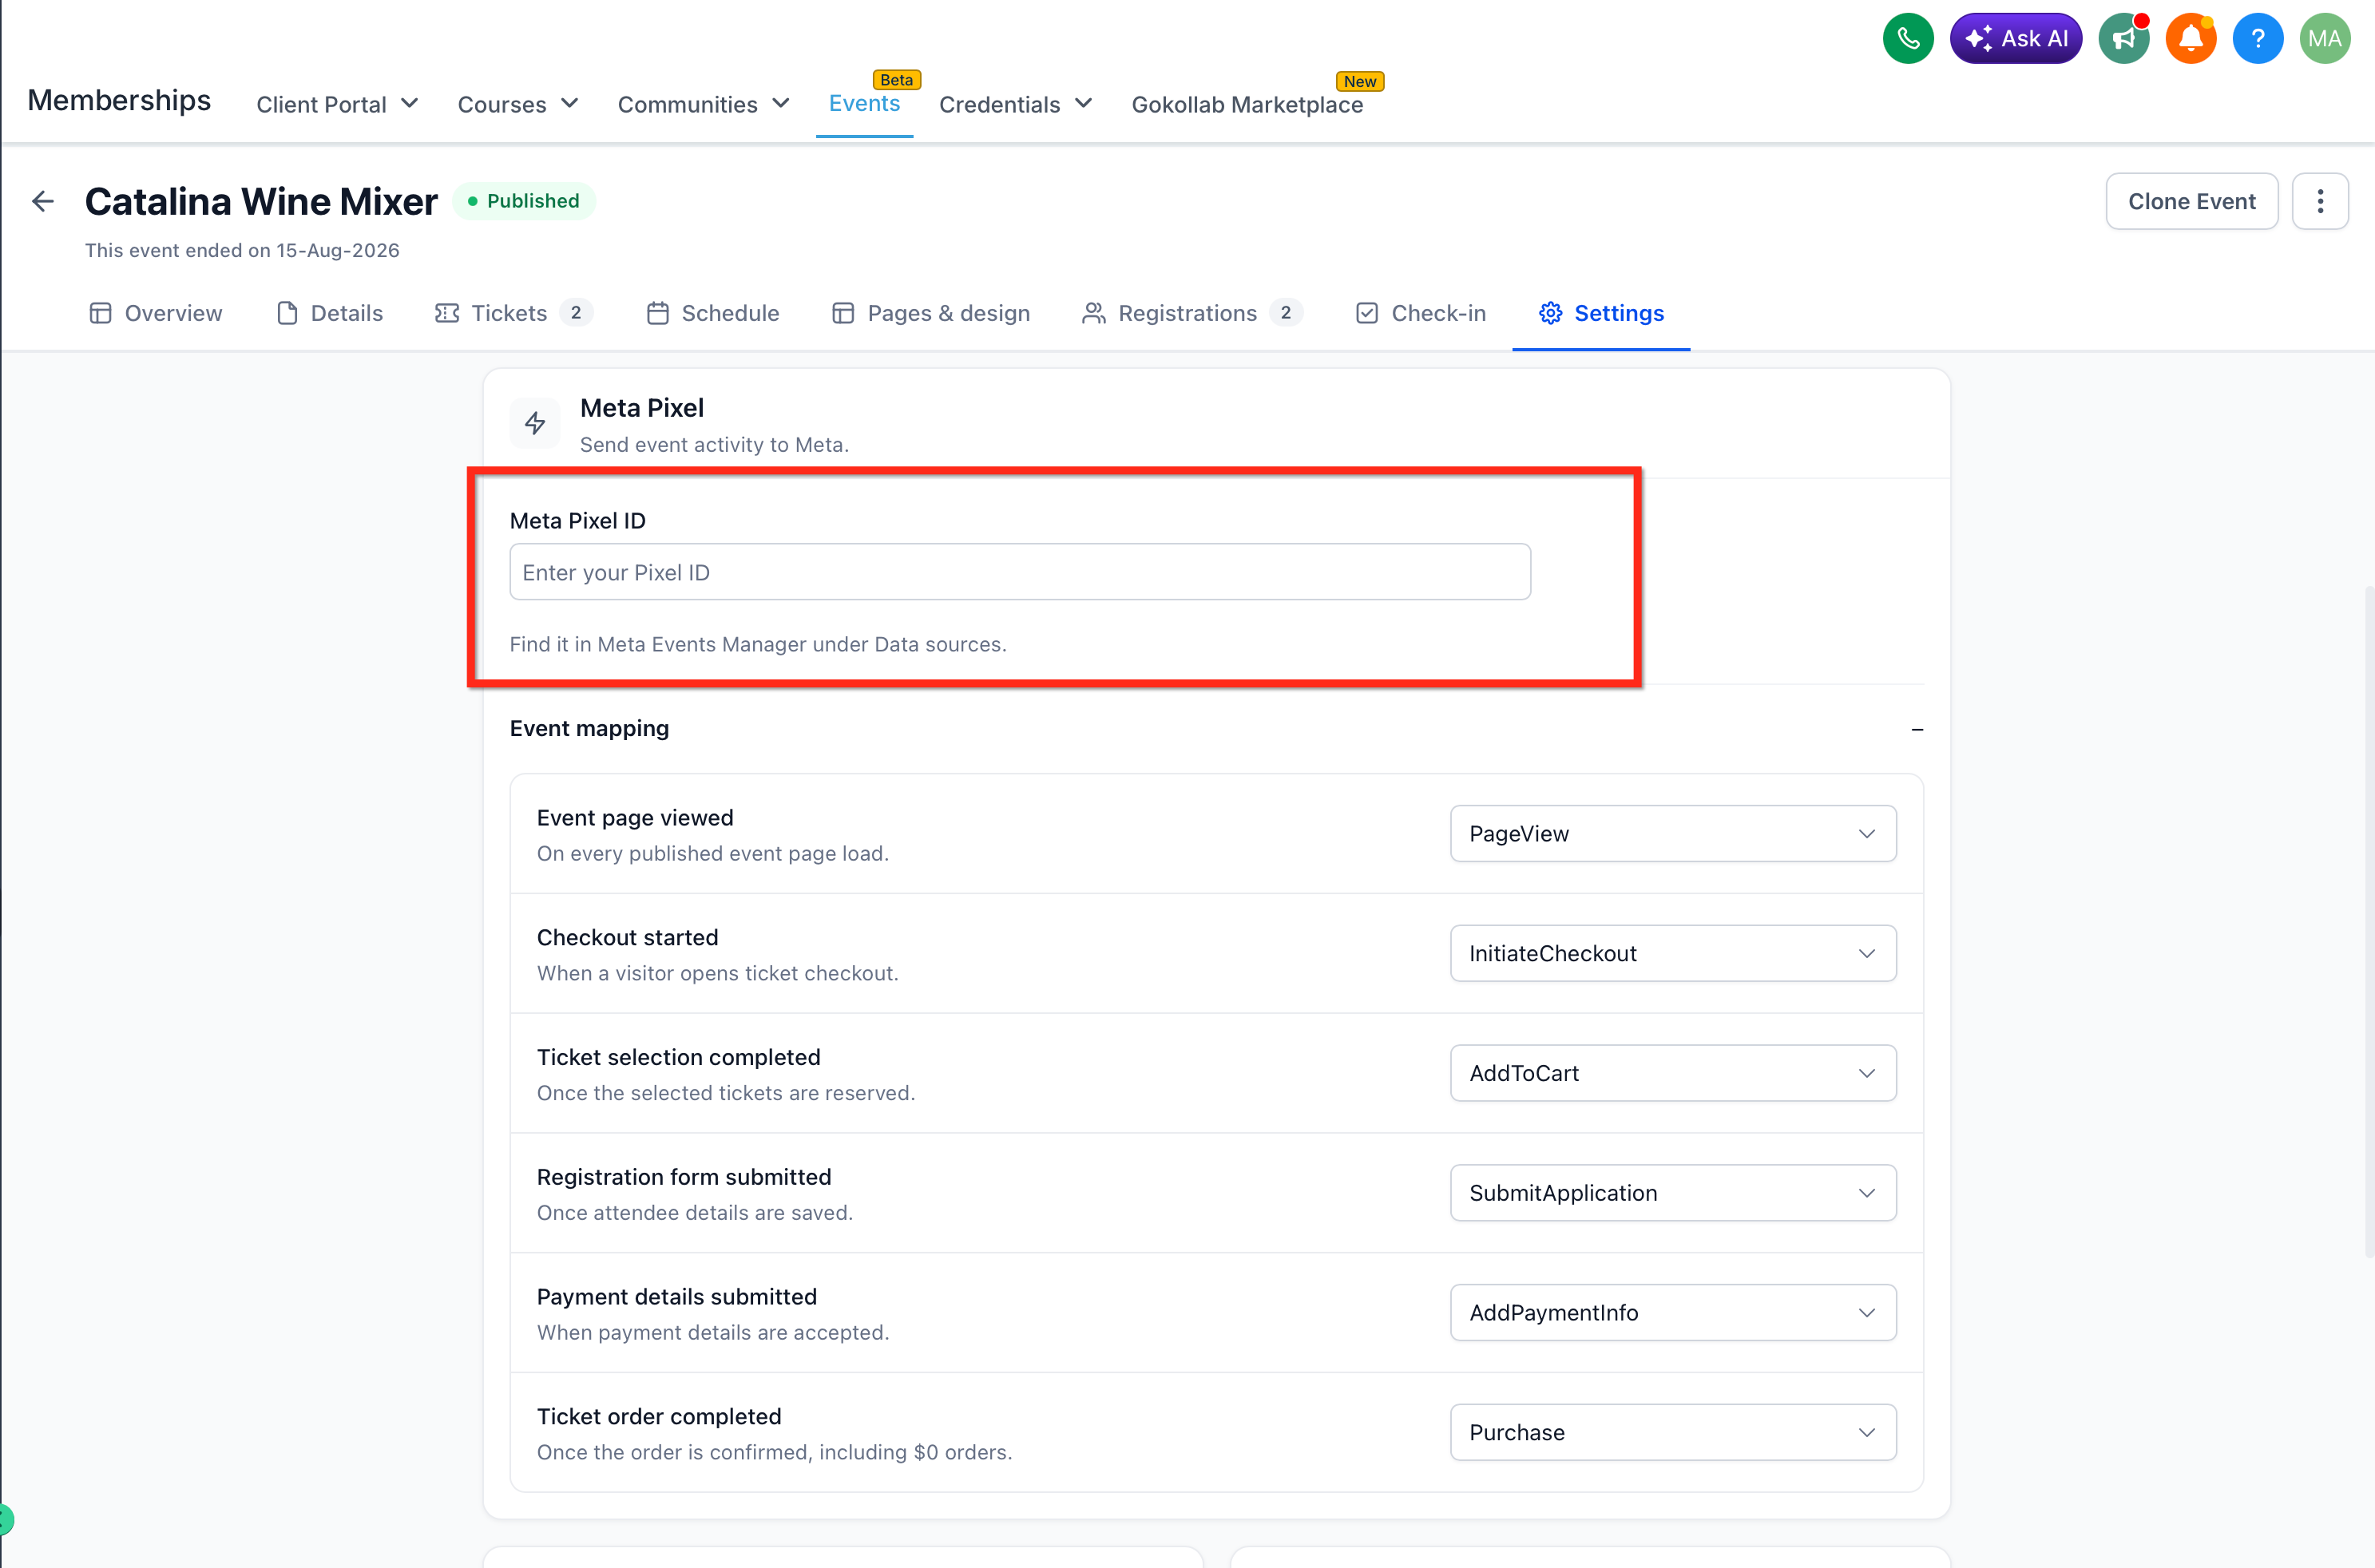Image resolution: width=2375 pixels, height=1568 pixels.
Task: Click the Details tab document icon
Action: point(287,313)
